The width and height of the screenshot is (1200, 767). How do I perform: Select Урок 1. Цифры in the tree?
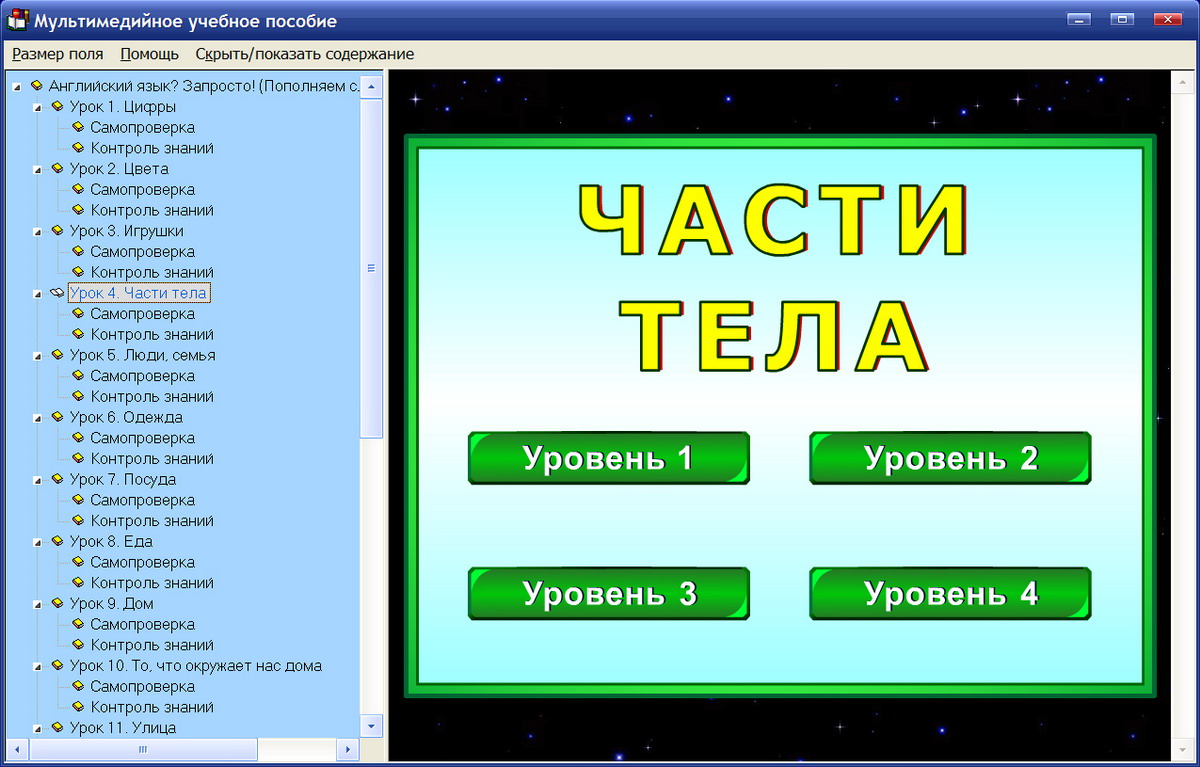pyautogui.click(x=123, y=106)
